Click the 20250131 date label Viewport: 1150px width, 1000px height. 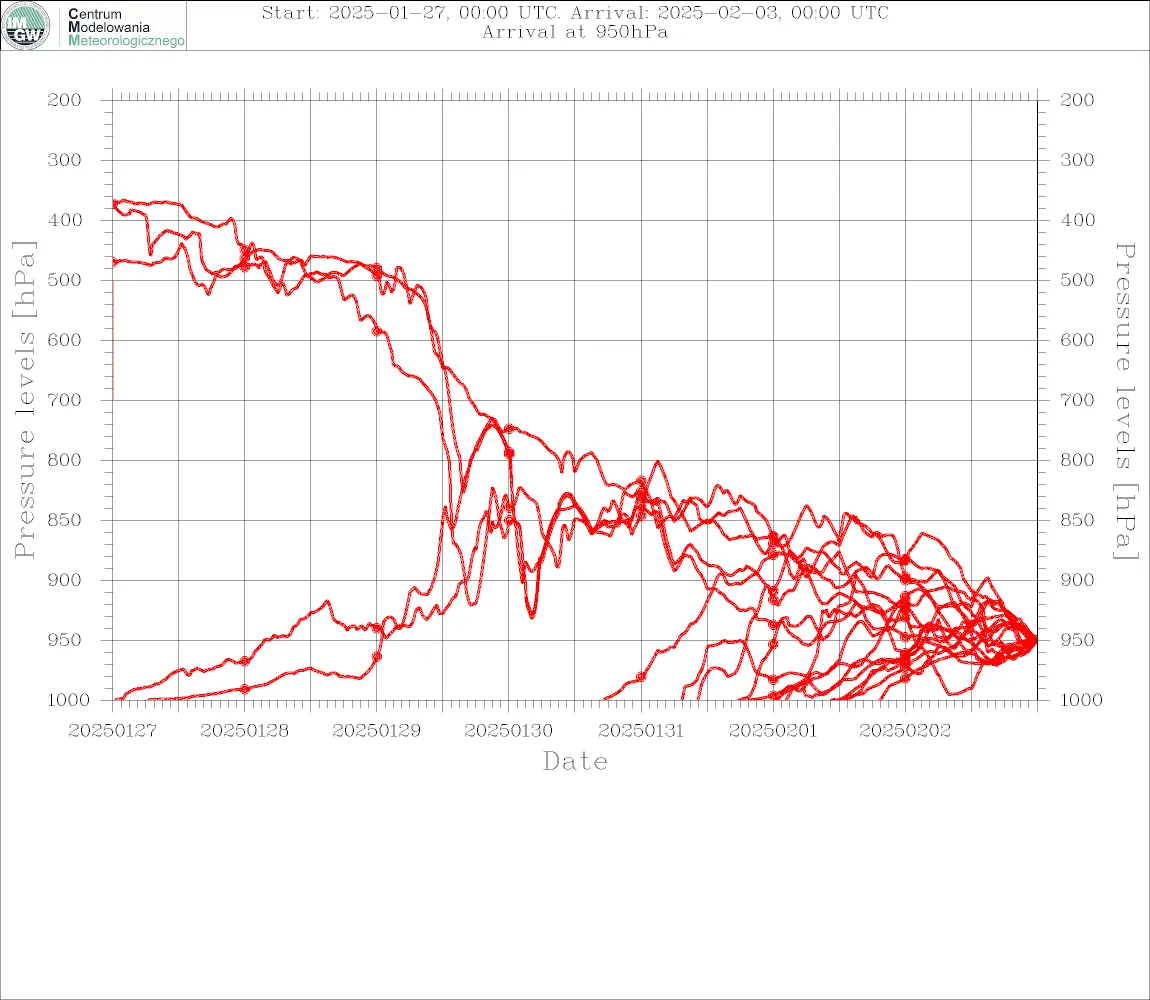641,731
